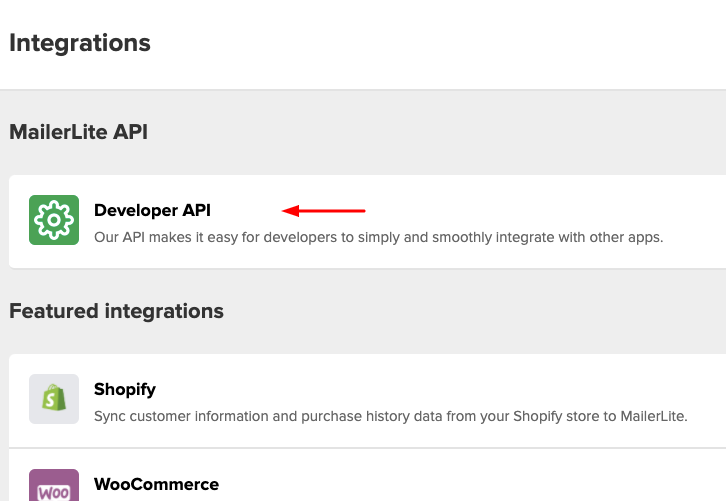Screen dimensions: 726x501
Task: Click the Shopify bag logo icon
Action: [x=54, y=399]
